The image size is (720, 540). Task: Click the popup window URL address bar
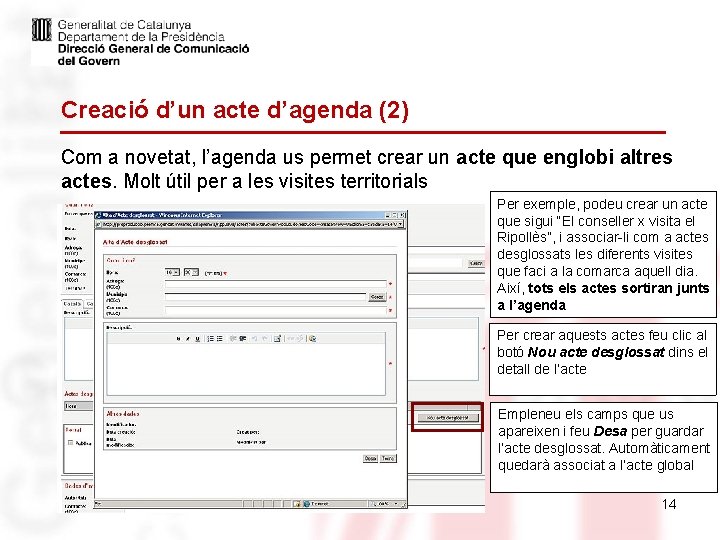(x=247, y=224)
